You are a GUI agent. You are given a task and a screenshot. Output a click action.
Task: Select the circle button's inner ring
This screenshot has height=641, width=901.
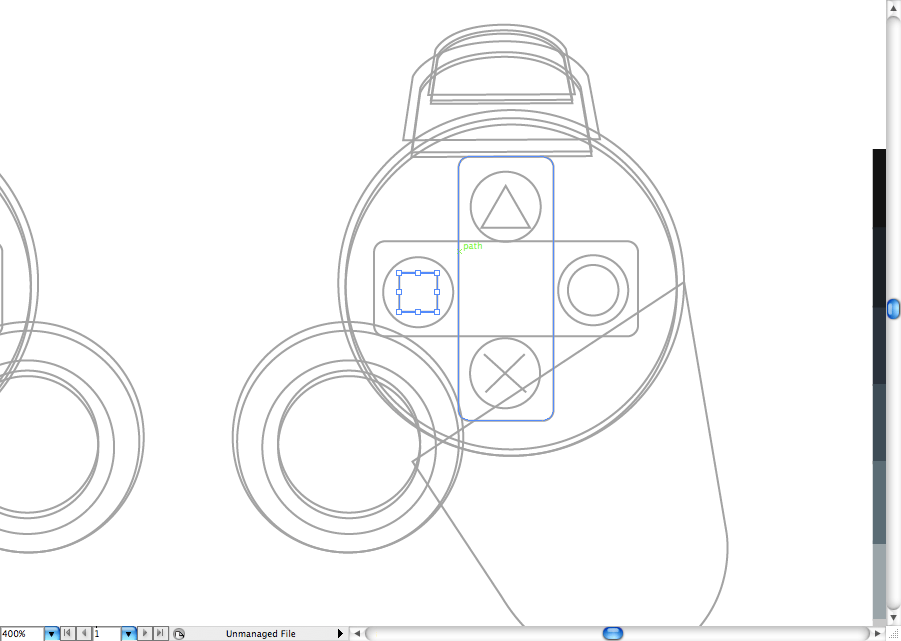(x=593, y=290)
